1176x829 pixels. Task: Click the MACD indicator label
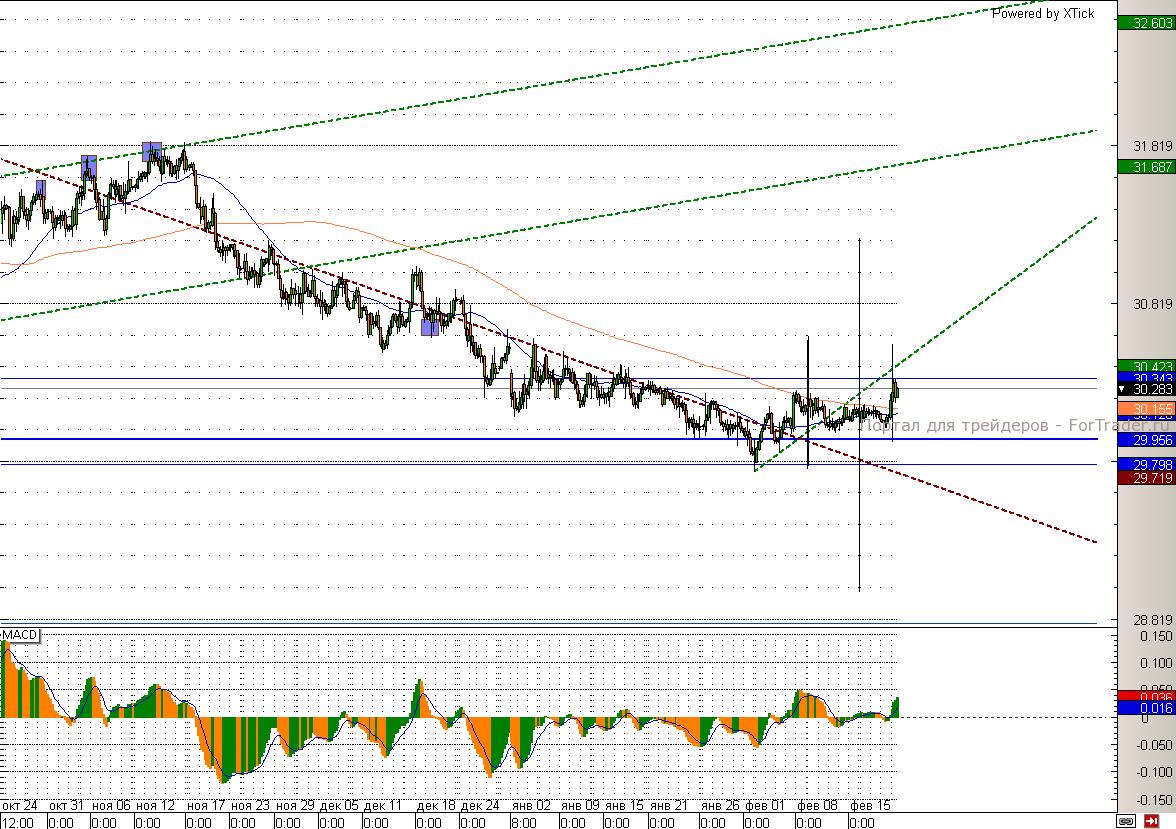coord(20,636)
